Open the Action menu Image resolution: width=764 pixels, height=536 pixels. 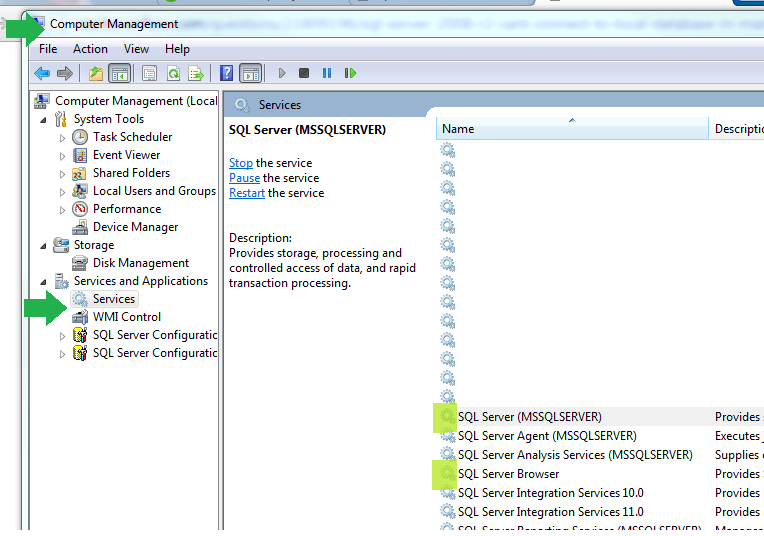pos(90,49)
